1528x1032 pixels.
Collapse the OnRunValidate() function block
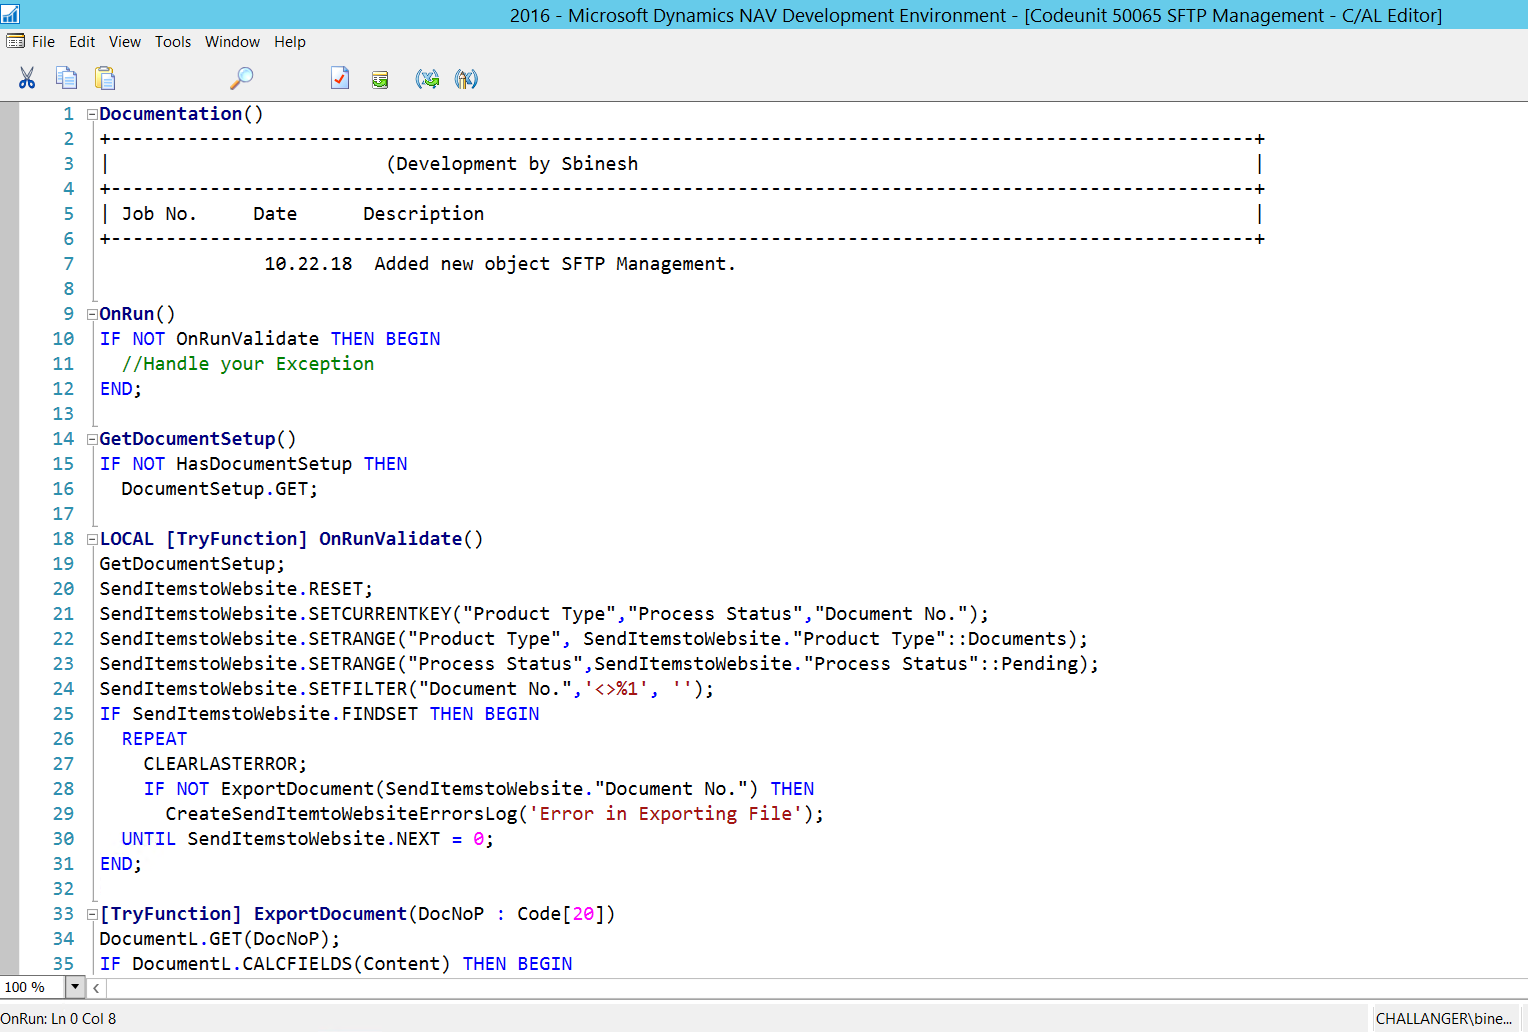91,538
